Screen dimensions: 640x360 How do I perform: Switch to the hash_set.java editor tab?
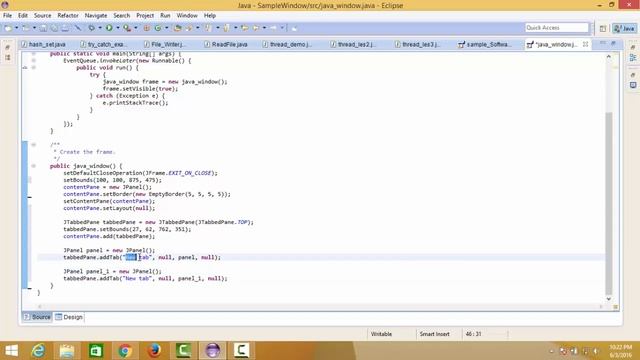[44, 44]
